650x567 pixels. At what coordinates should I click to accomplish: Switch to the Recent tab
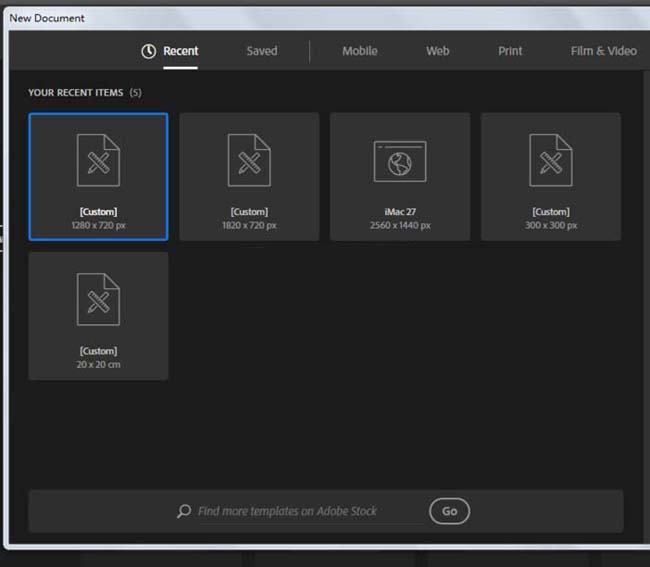point(181,51)
